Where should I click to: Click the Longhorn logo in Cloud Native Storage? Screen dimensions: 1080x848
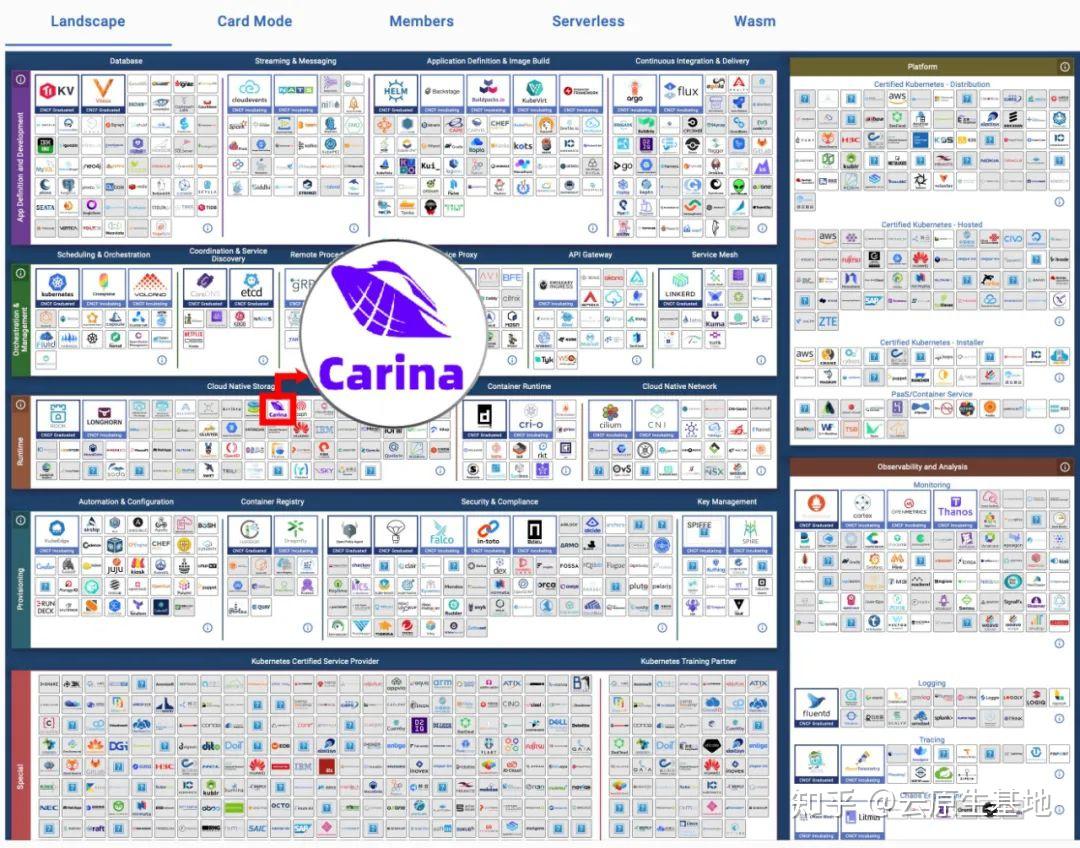click(105, 417)
